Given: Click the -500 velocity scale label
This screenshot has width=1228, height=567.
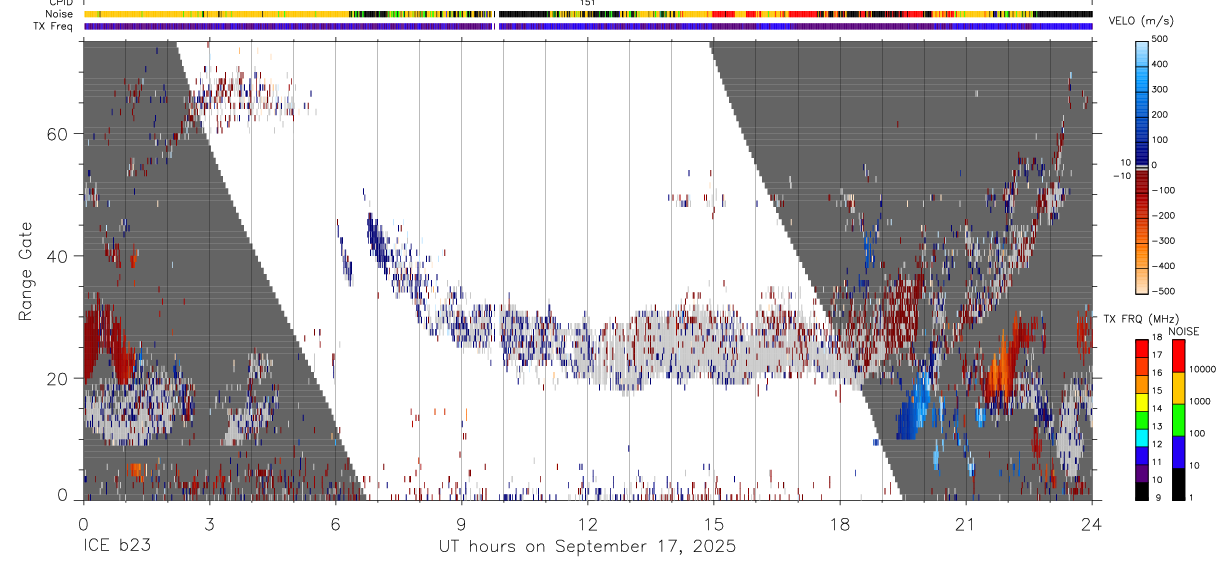Looking at the screenshot, I should [1165, 291].
